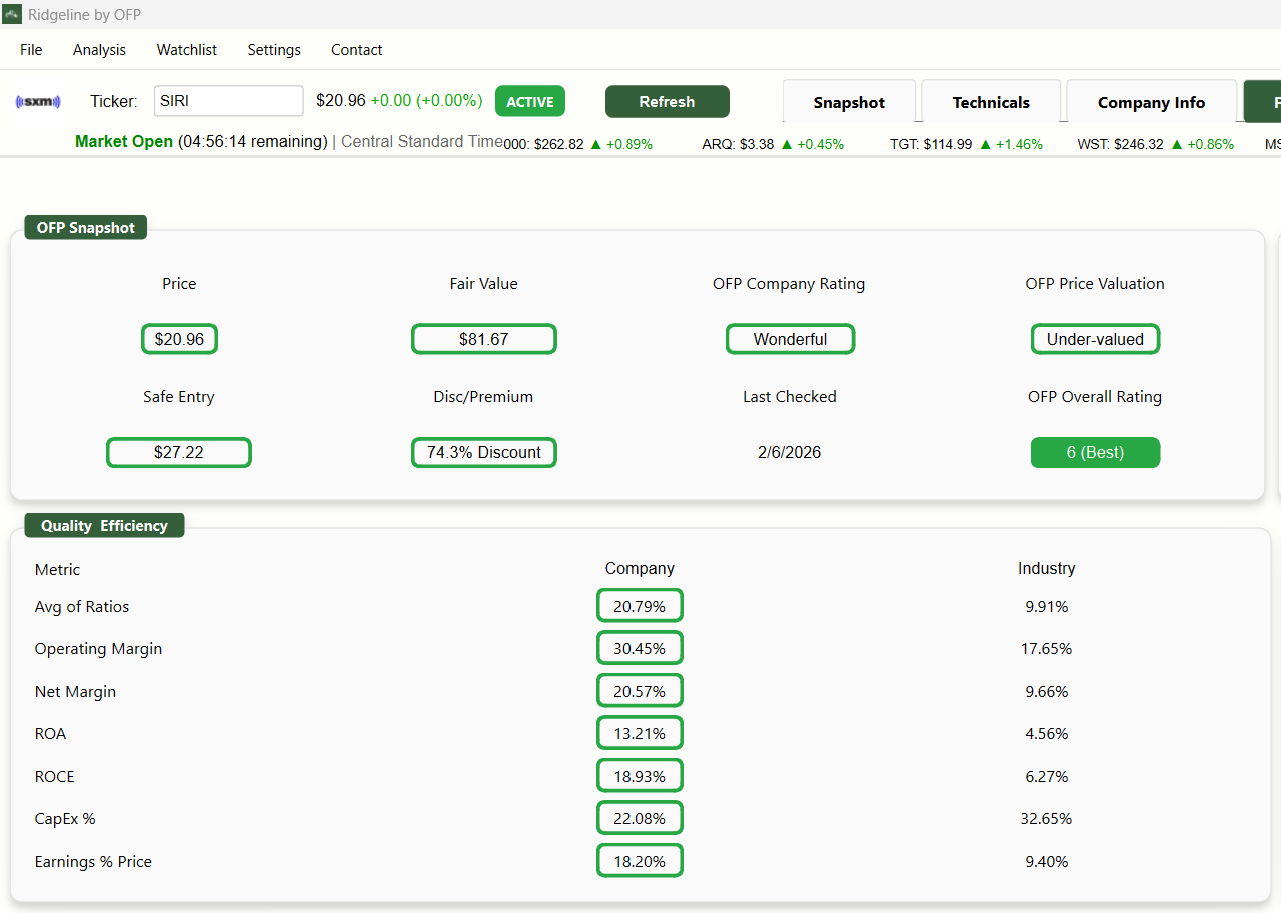Click the Operating Margin row label
1281x913 pixels.
(98, 649)
